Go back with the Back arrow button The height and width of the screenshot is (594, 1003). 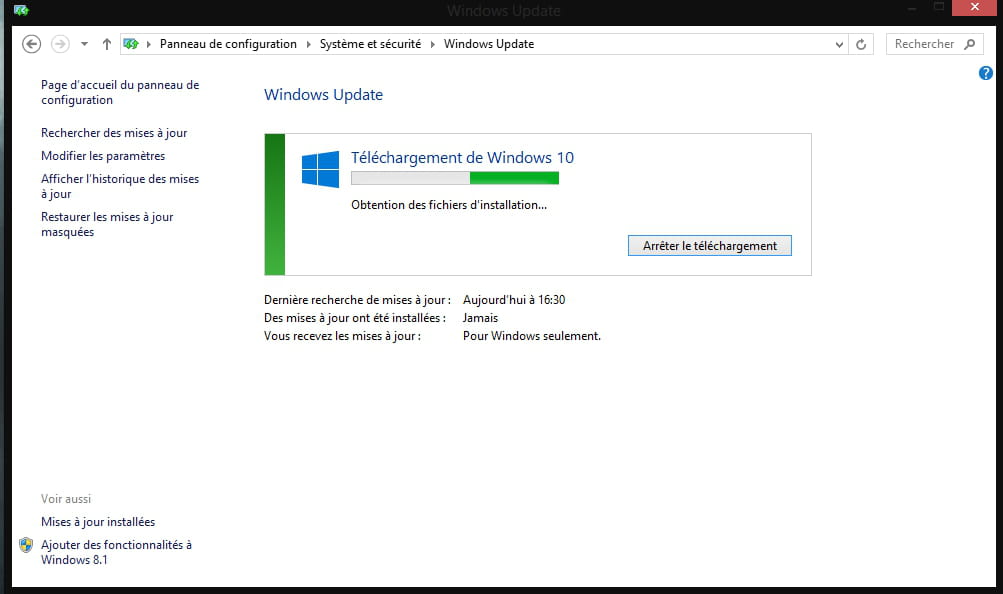click(x=31, y=44)
